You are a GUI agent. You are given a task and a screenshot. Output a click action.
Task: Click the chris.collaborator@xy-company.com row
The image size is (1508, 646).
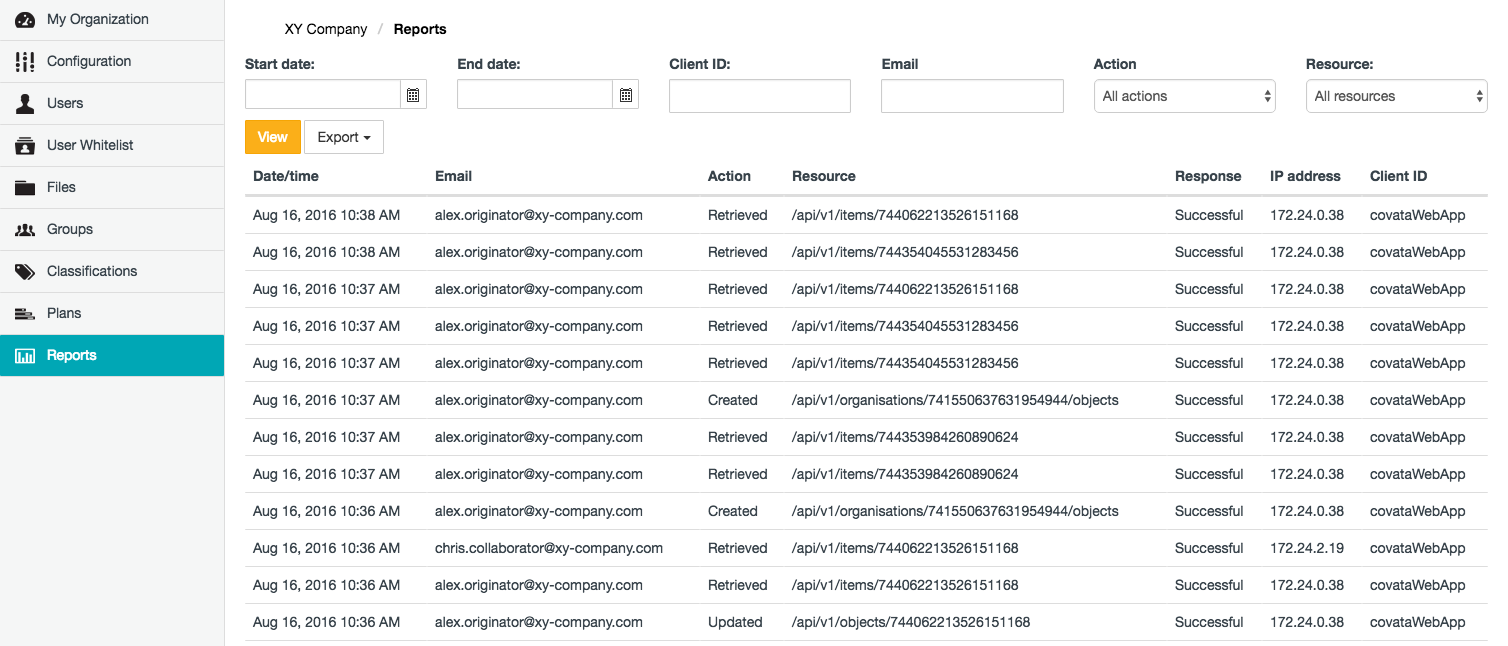click(548, 548)
